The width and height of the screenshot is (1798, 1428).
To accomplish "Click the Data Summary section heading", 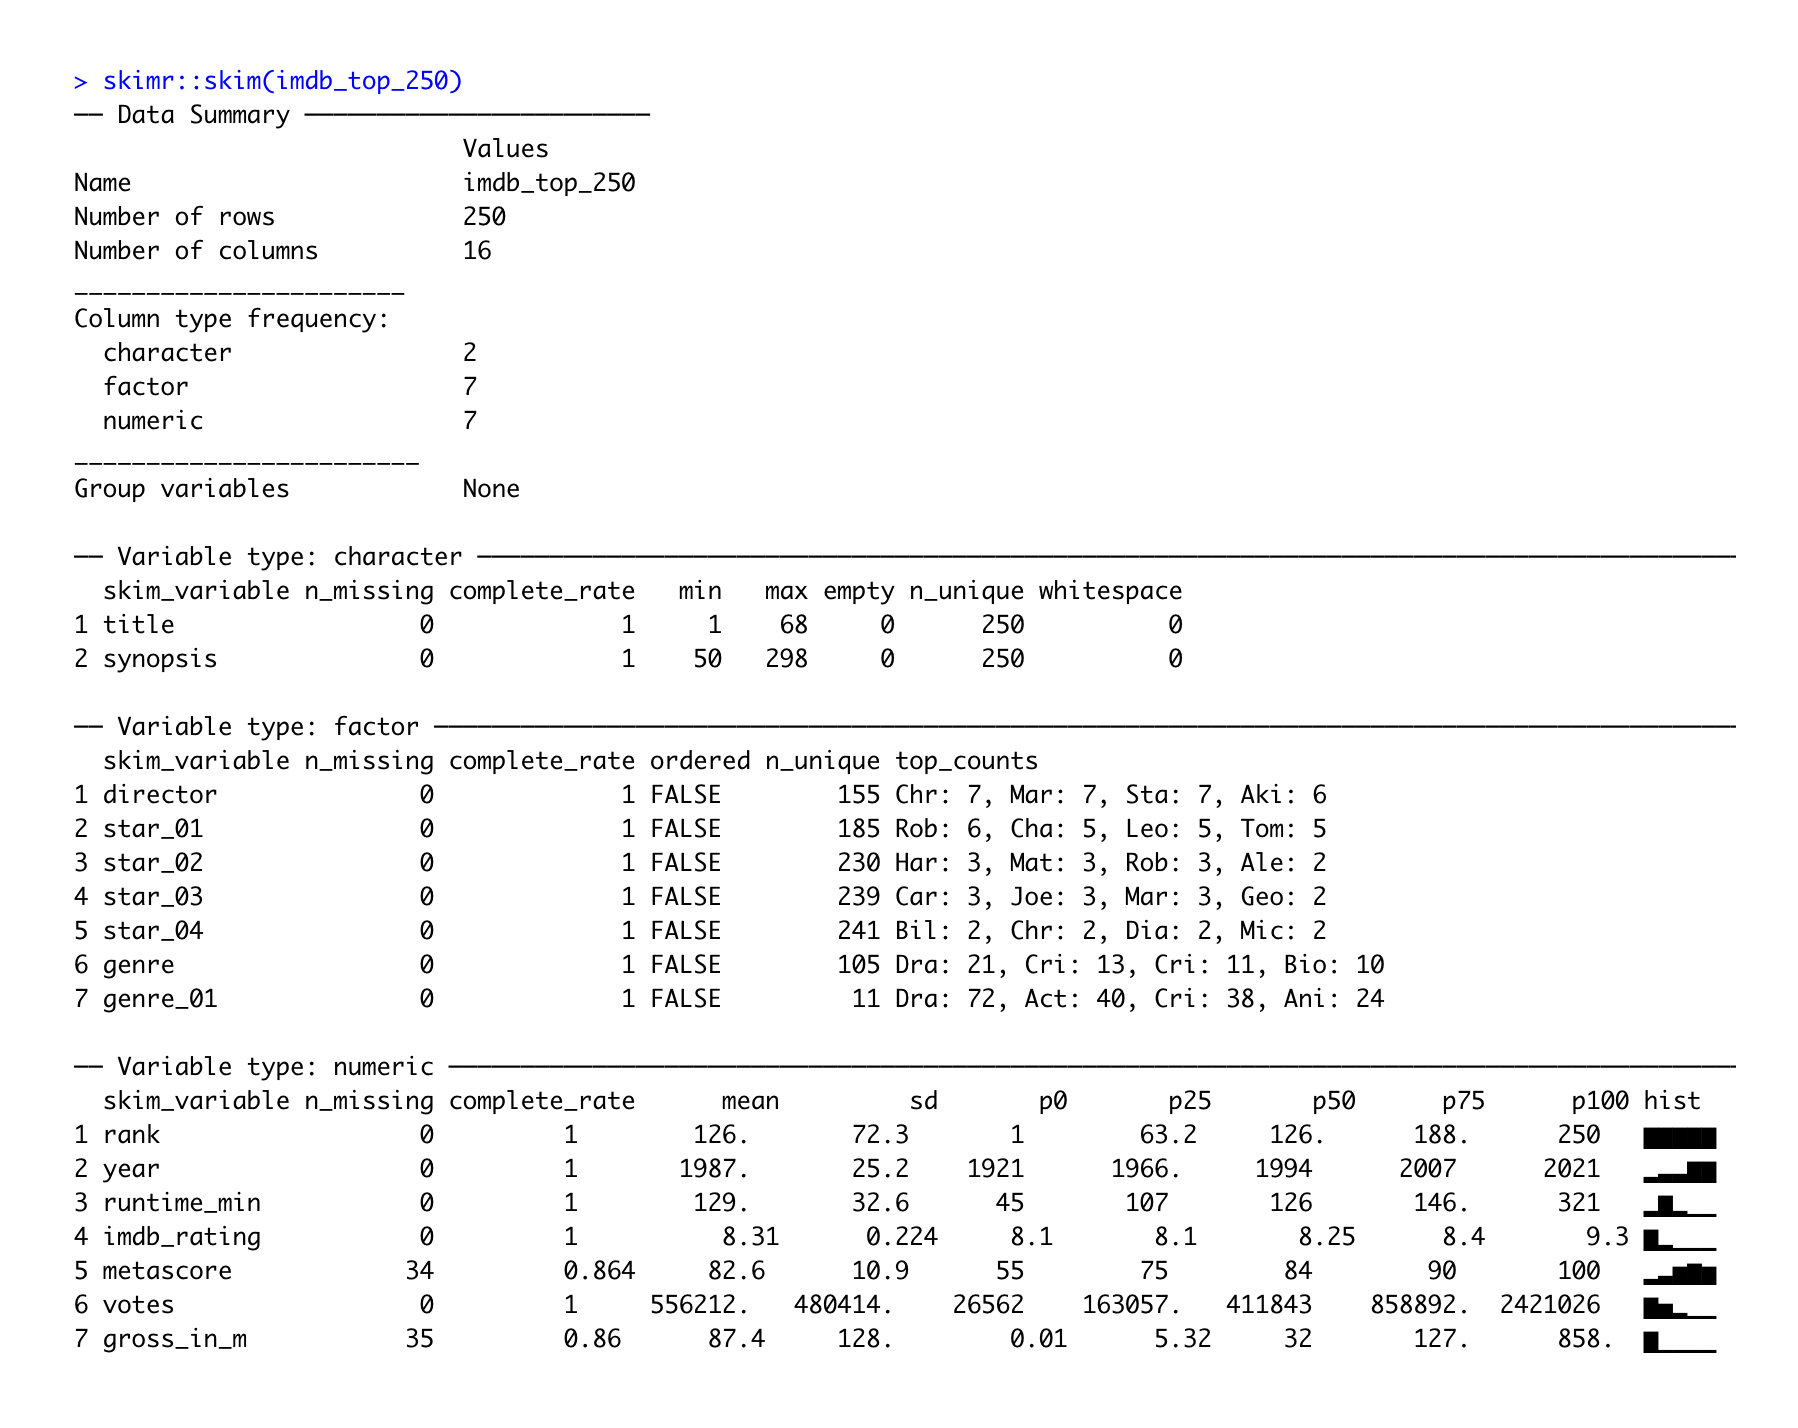I will coord(203,115).
